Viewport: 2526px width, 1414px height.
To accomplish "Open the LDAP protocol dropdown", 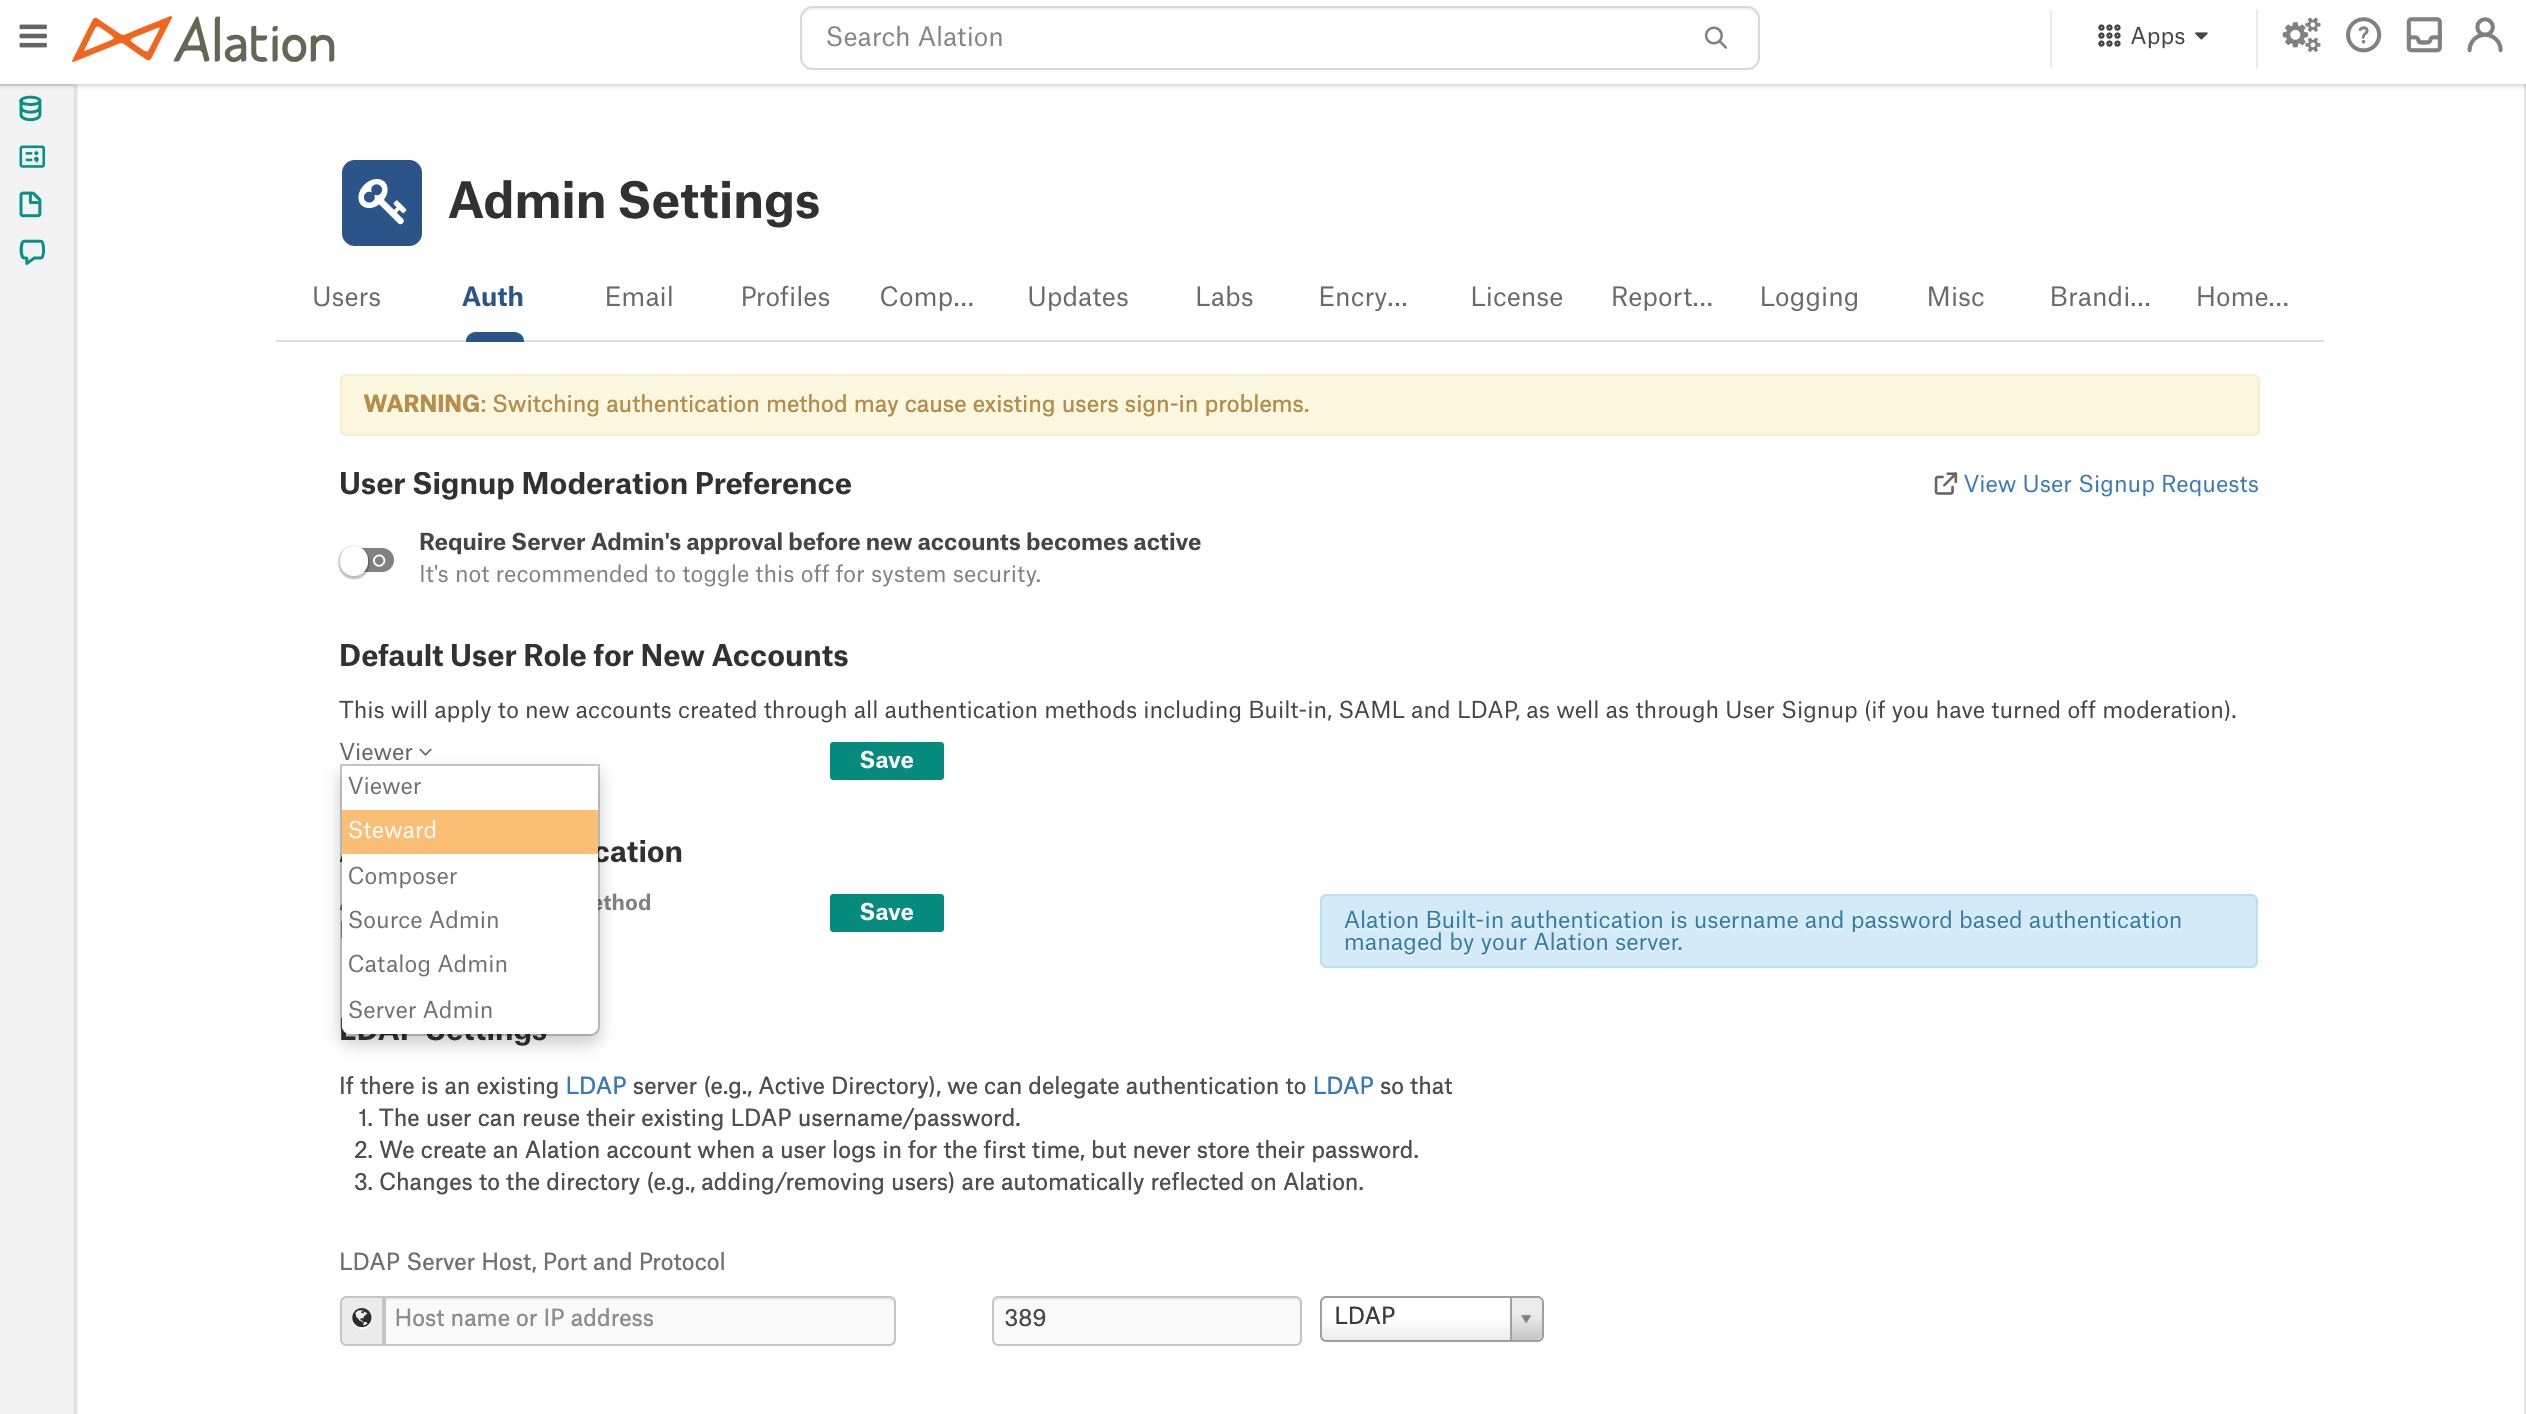I will point(1431,1318).
